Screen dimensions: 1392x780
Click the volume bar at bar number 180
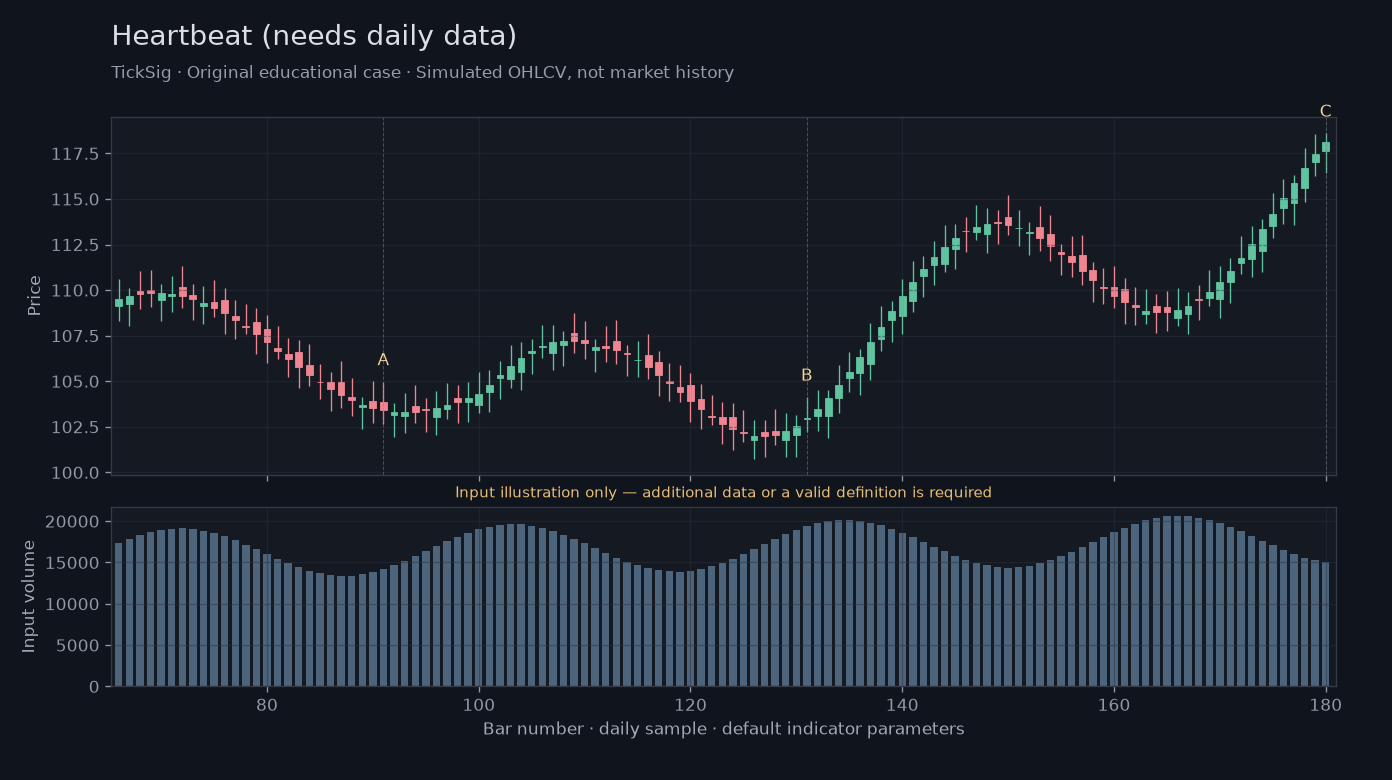pos(1326,624)
